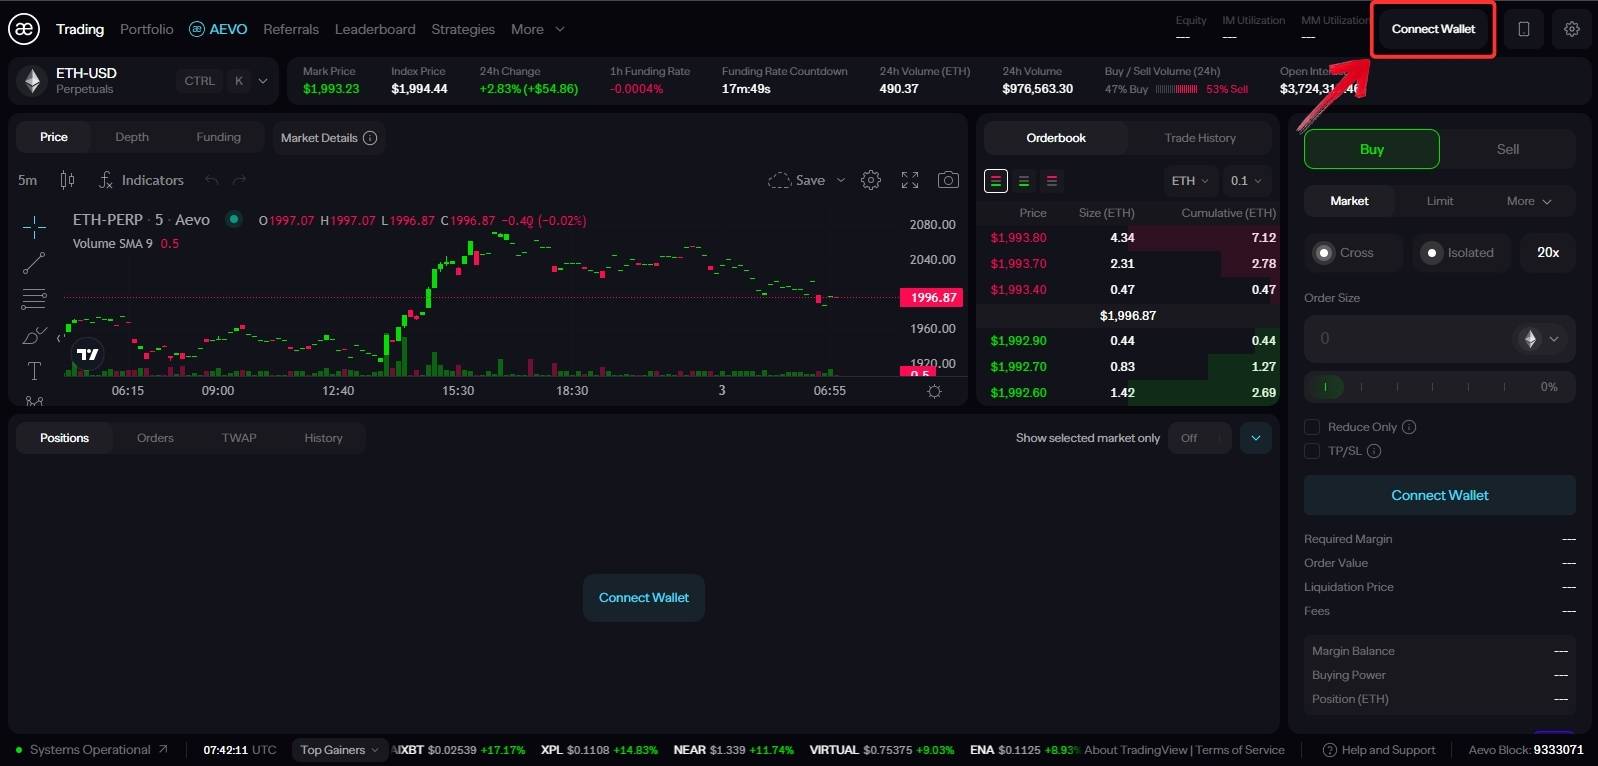Select text annotation tool

(34, 371)
